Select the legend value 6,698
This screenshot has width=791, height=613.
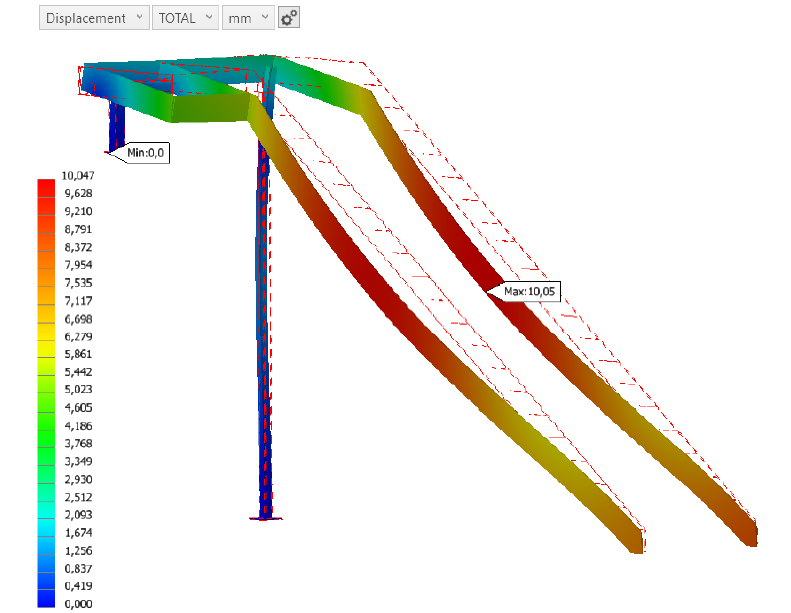pyautogui.click(x=78, y=319)
